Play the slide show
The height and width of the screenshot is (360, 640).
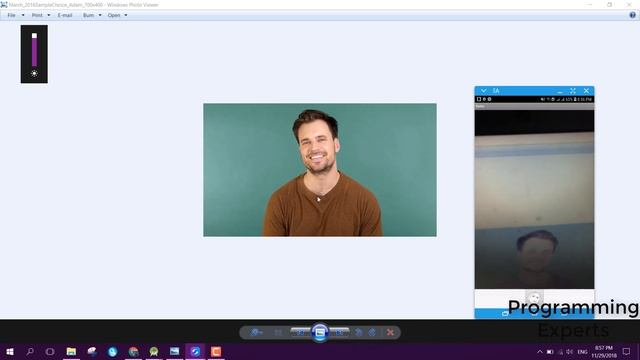click(320, 333)
